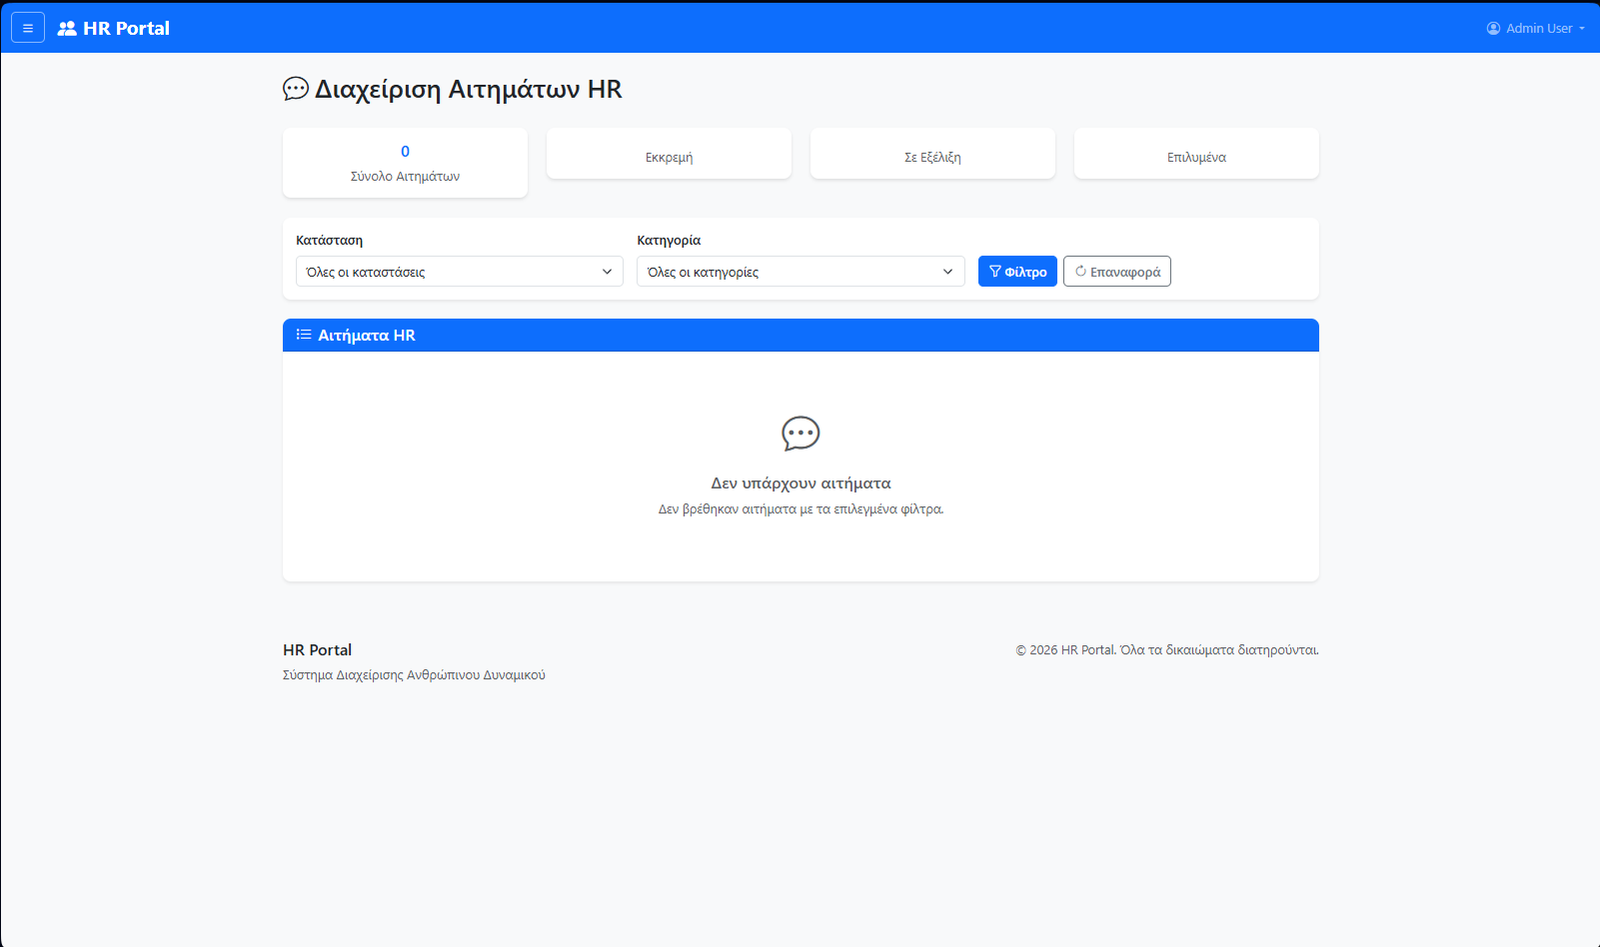Click the Δεν υπάρχουν αιτήματα message
The width and height of the screenshot is (1600, 947).
coord(800,483)
